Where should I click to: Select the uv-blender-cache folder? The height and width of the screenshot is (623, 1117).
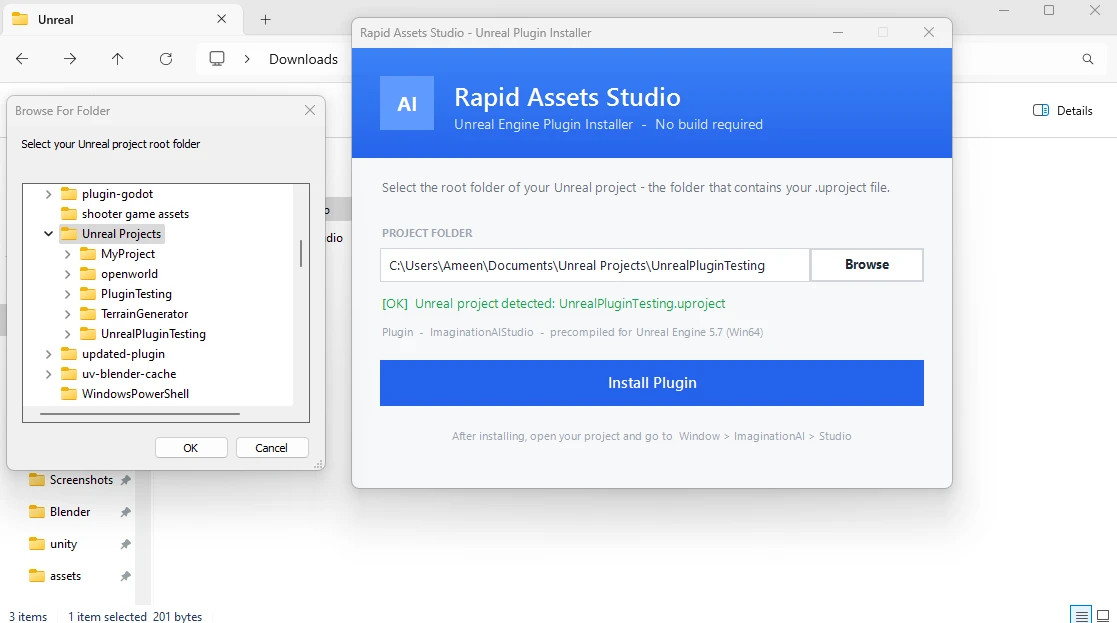coord(119,373)
